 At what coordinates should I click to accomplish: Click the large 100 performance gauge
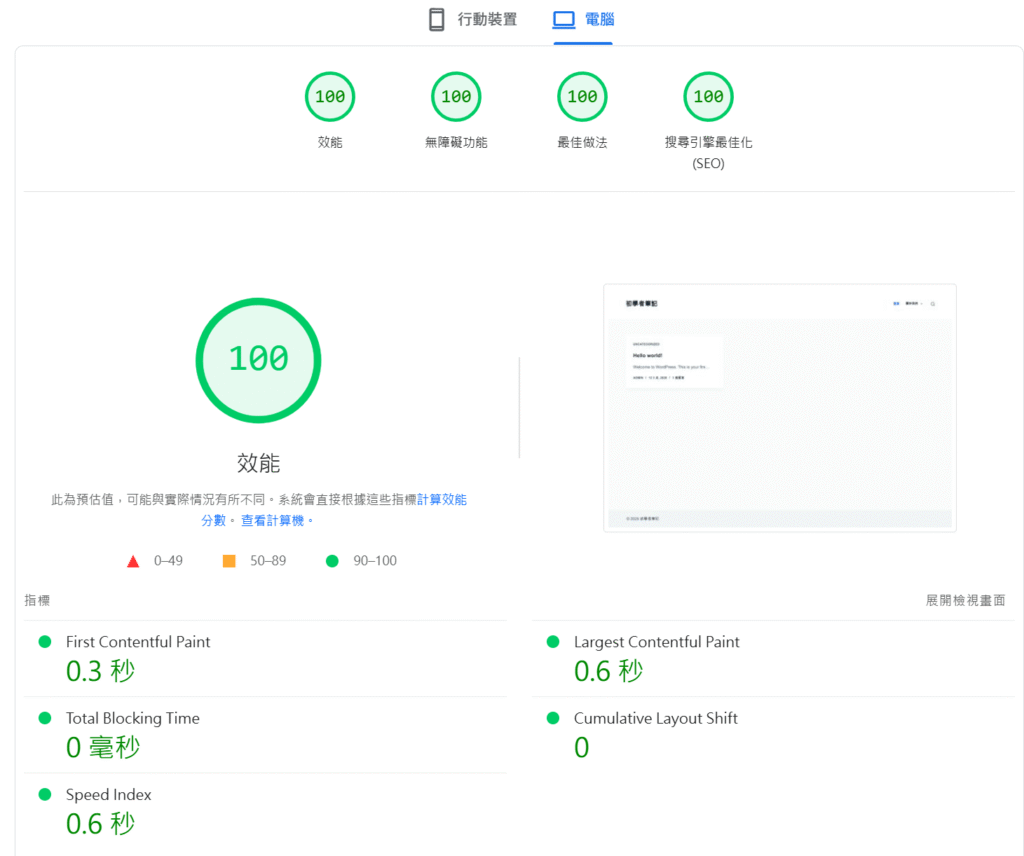[x=258, y=360]
